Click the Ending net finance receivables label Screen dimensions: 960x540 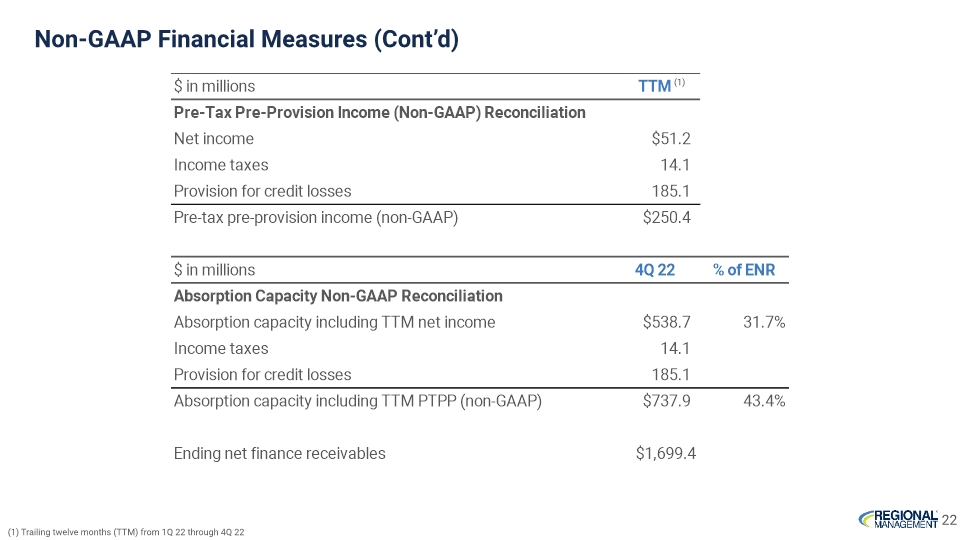[x=279, y=454]
